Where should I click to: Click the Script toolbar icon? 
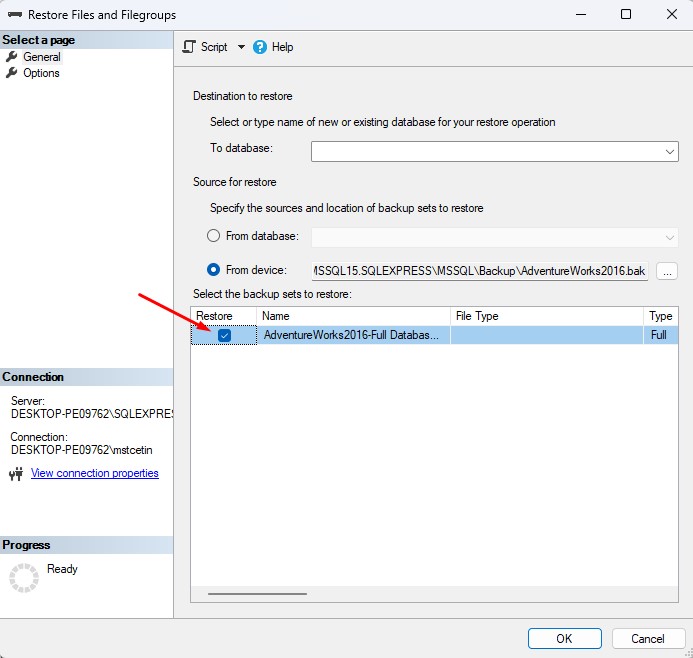pyautogui.click(x=189, y=47)
